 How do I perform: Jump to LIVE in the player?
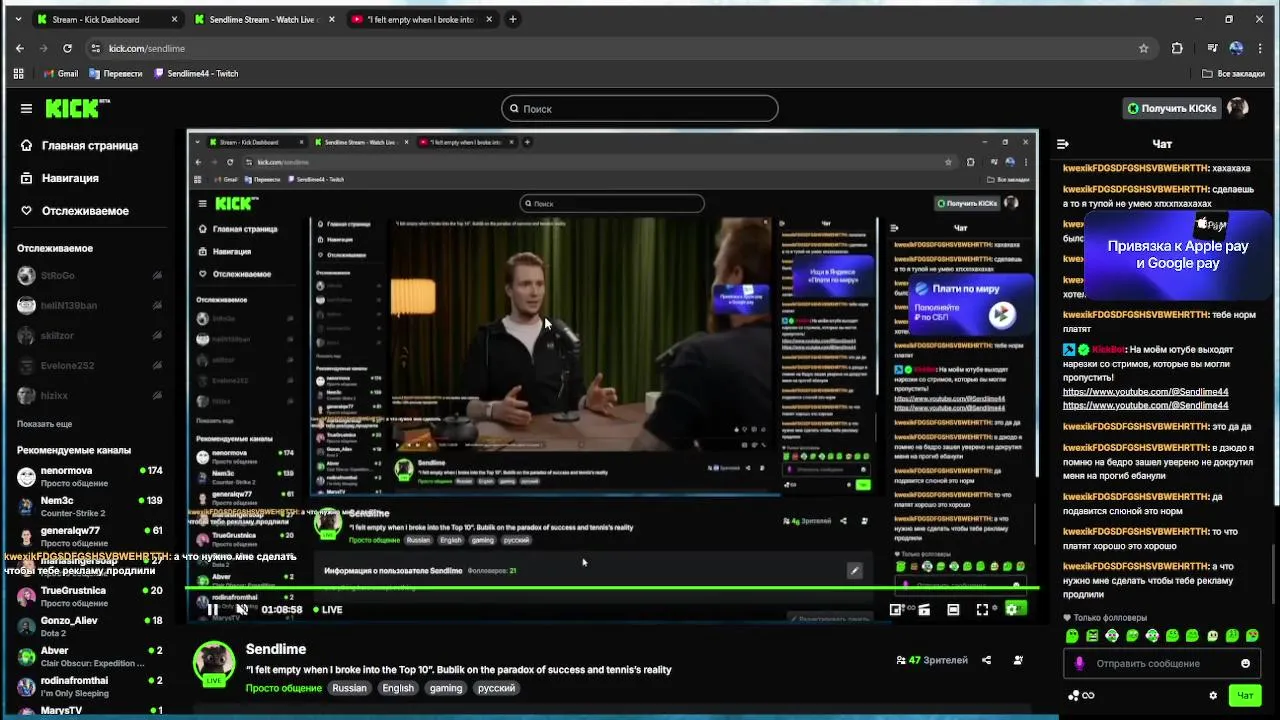click(x=328, y=609)
